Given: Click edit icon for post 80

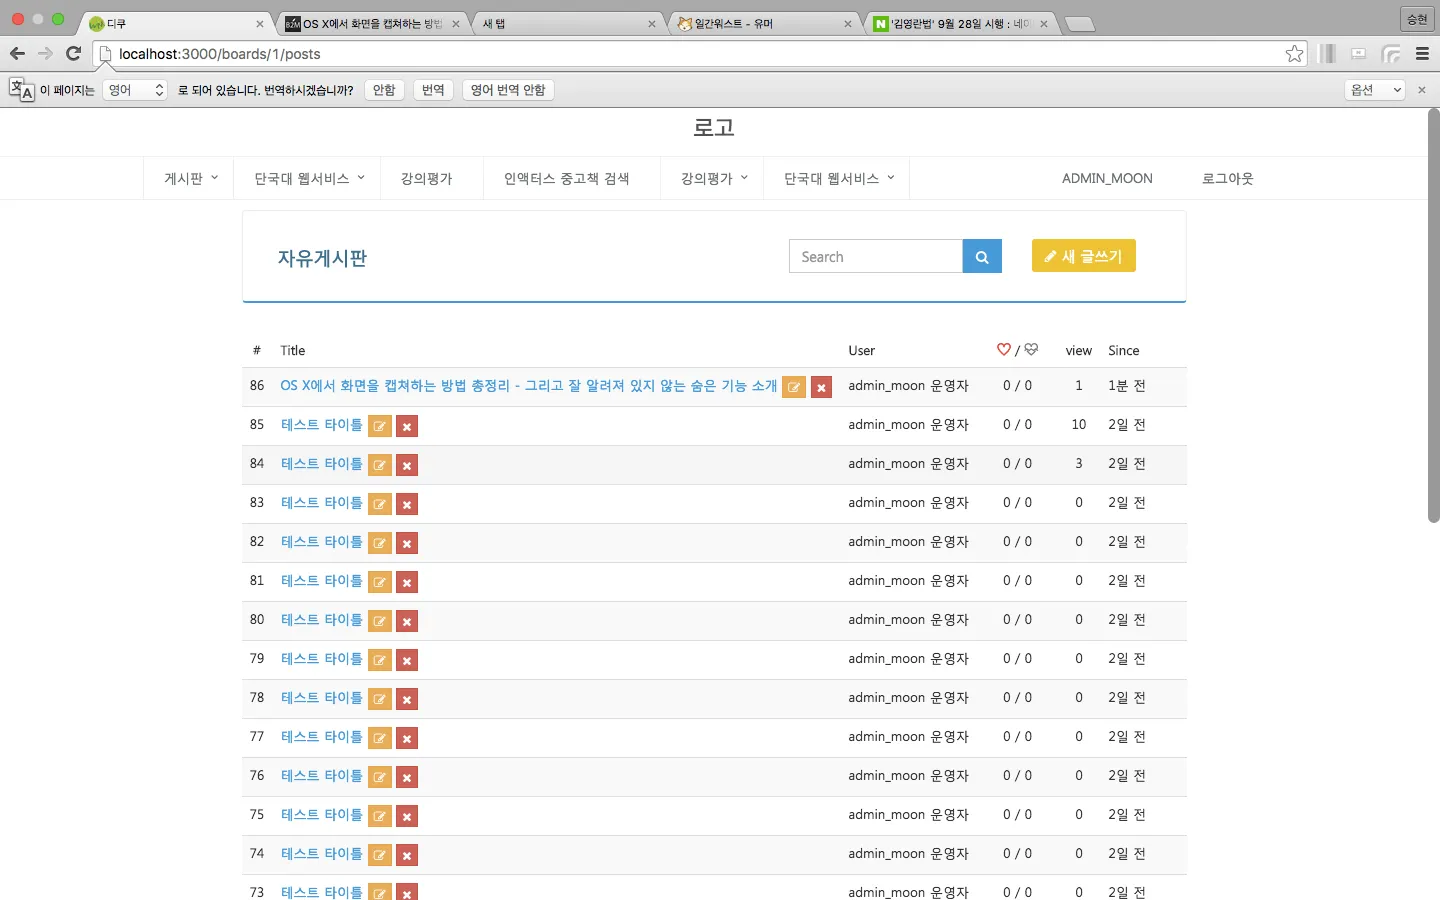Looking at the screenshot, I should pyautogui.click(x=380, y=621).
